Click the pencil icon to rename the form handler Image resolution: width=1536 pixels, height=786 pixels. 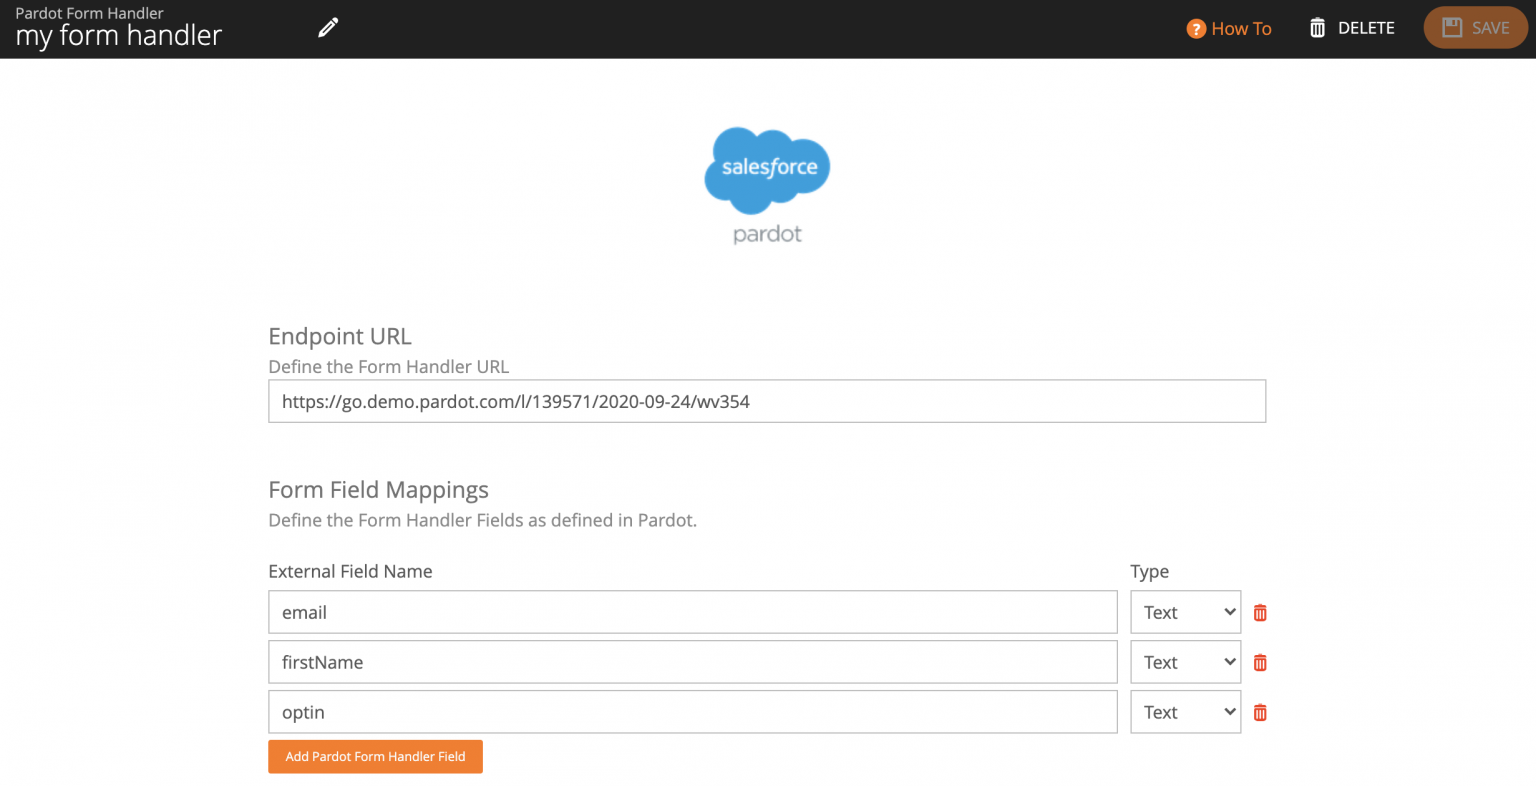(x=327, y=27)
